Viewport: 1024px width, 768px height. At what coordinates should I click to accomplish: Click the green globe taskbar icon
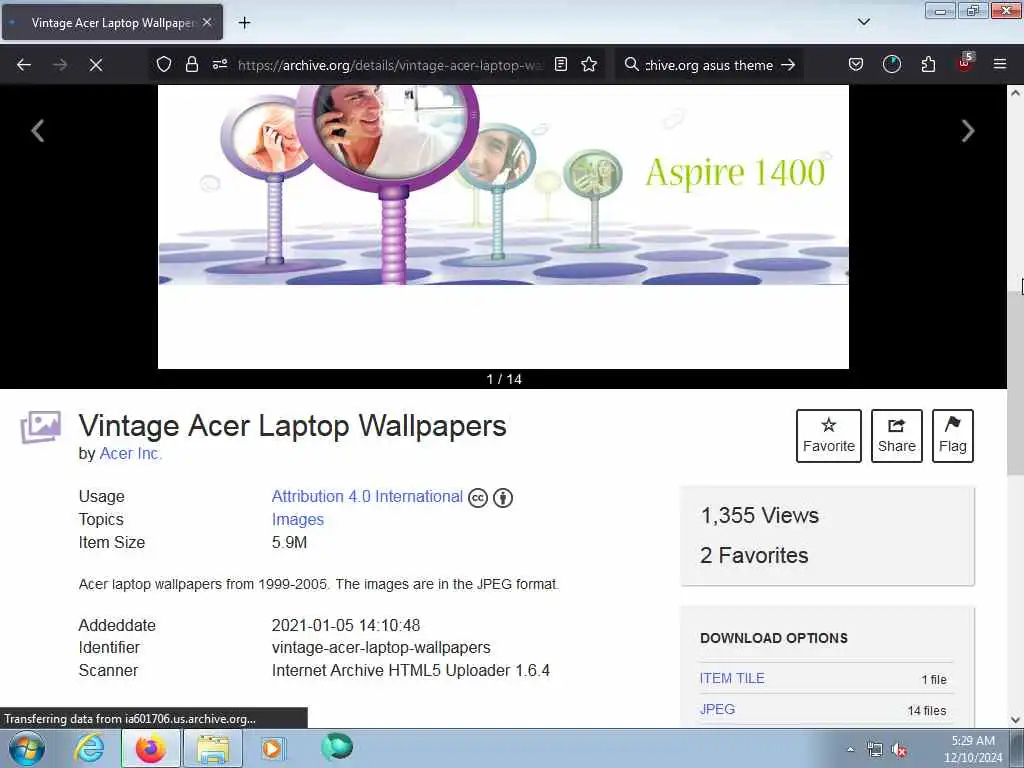pyautogui.click(x=337, y=747)
